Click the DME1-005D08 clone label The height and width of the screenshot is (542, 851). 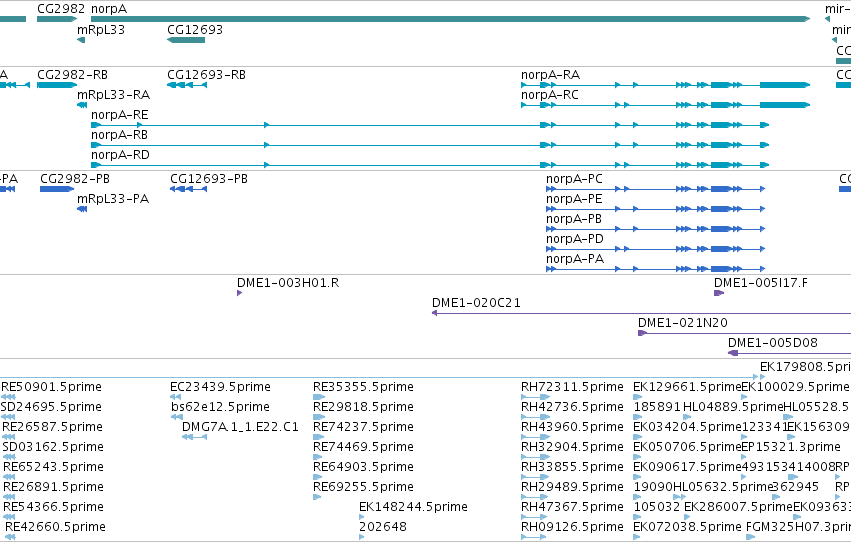click(773, 343)
